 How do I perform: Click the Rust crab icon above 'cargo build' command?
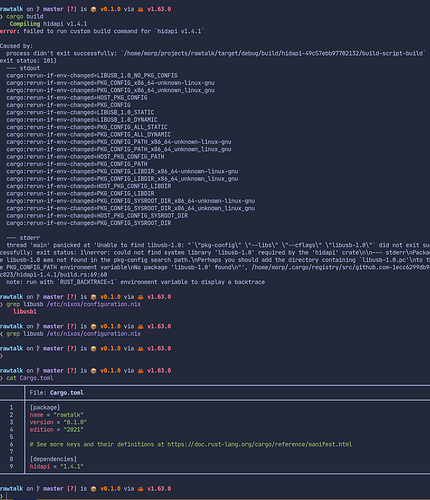click(x=141, y=9)
